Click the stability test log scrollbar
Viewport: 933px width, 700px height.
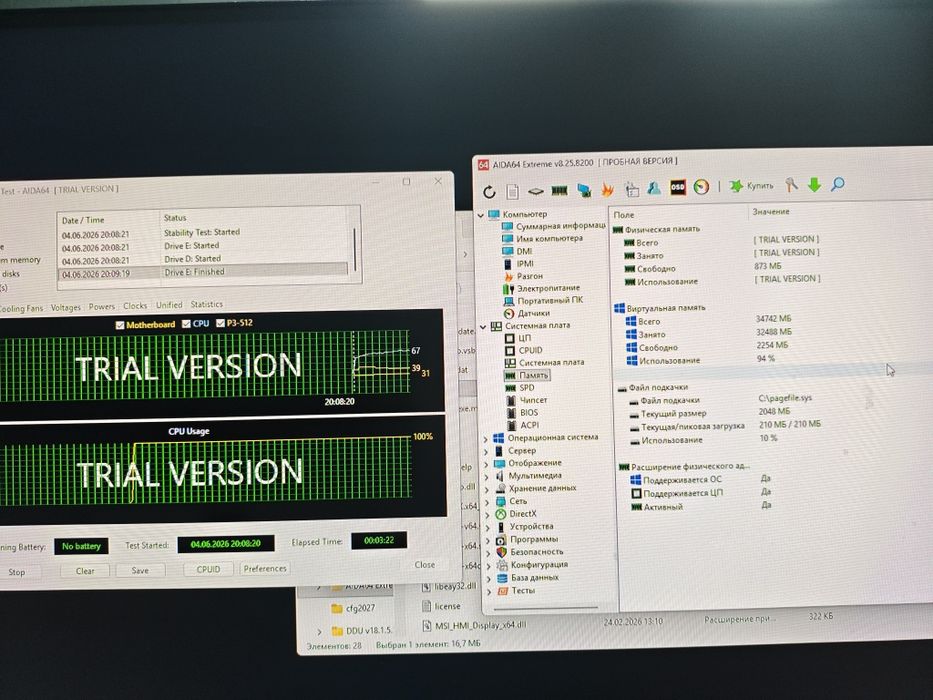tap(355, 248)
